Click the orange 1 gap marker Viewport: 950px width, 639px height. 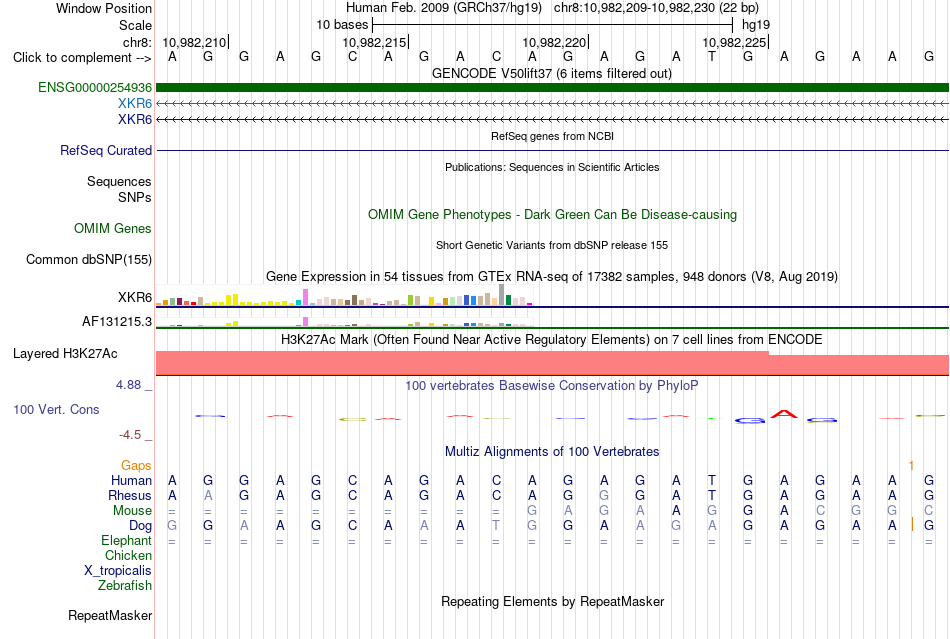point(911,465)
